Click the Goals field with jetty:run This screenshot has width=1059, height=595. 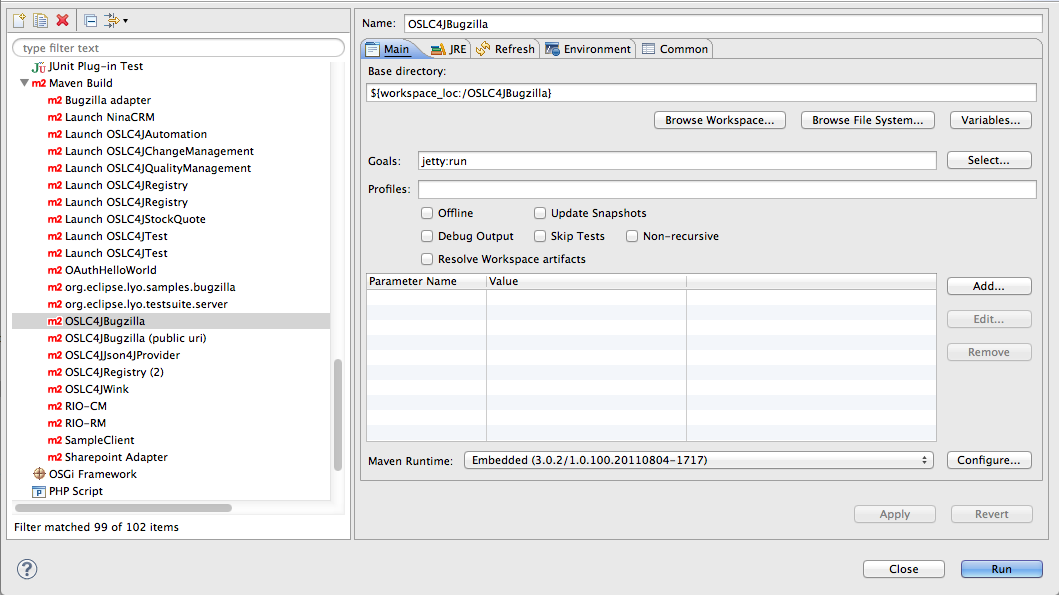pos(677,161)
